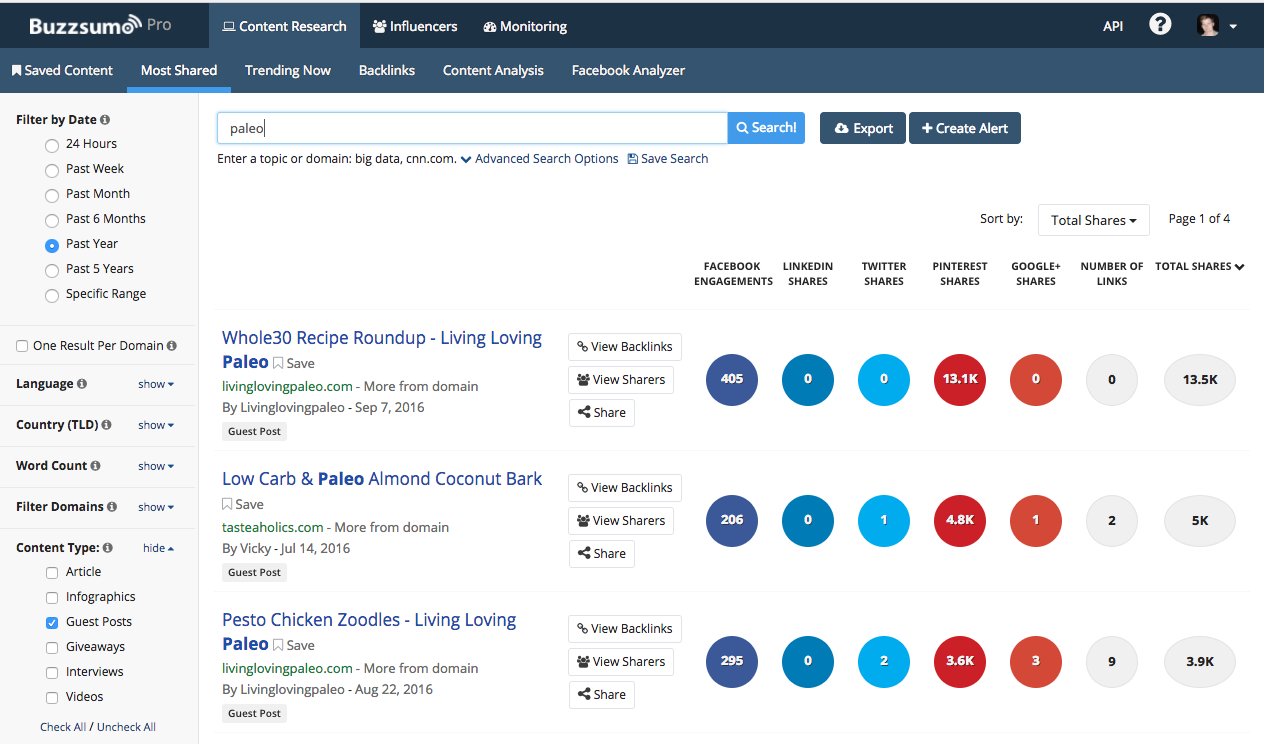Open the Content Research tab
This screenshot has height=744, width=1264.
(x=284, y=26)
